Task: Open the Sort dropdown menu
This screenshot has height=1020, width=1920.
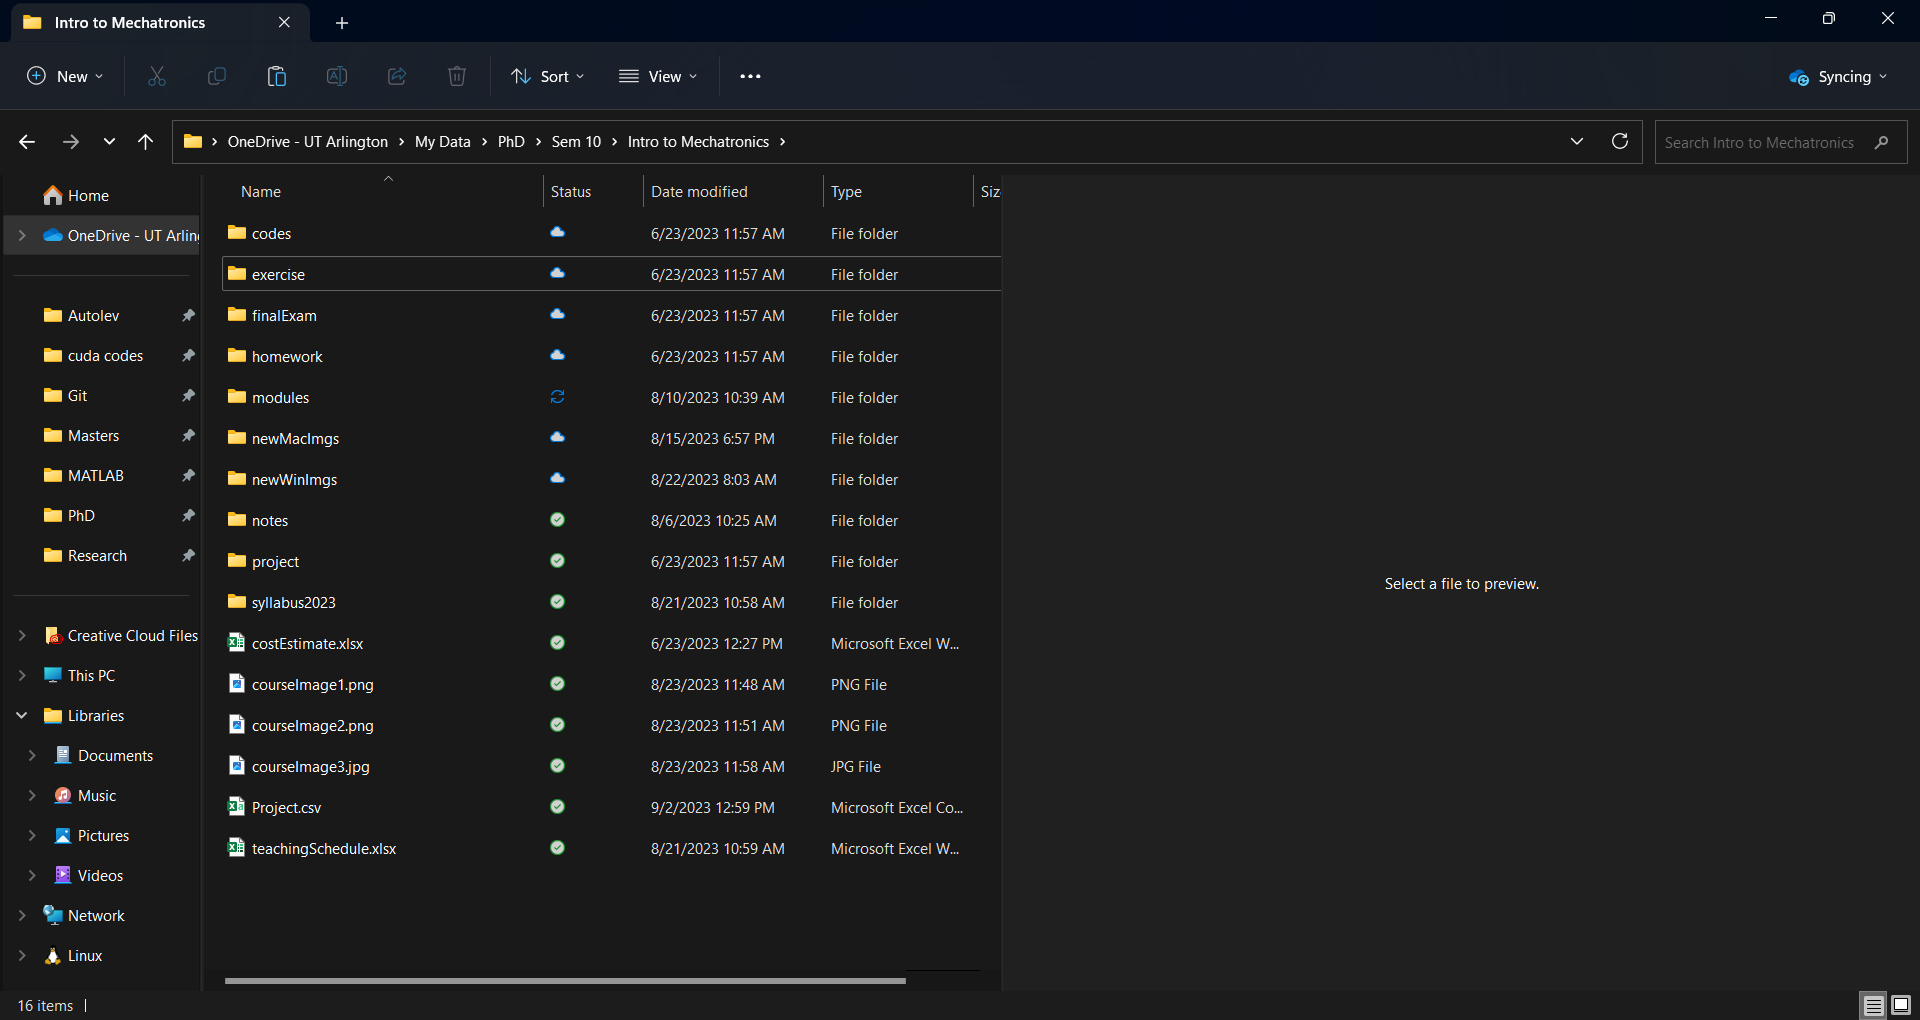Action: [x=548, y=77]
